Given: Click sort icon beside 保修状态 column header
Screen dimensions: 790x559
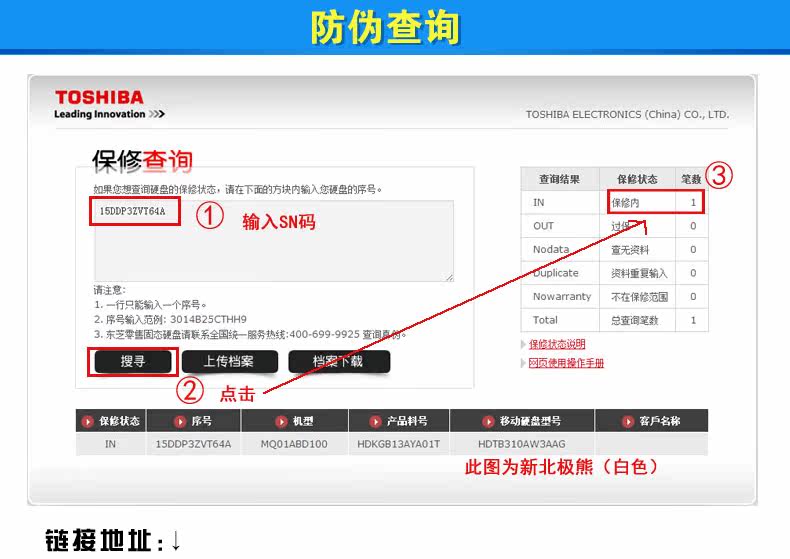Looking at the screenshot, I should (88, 422).
